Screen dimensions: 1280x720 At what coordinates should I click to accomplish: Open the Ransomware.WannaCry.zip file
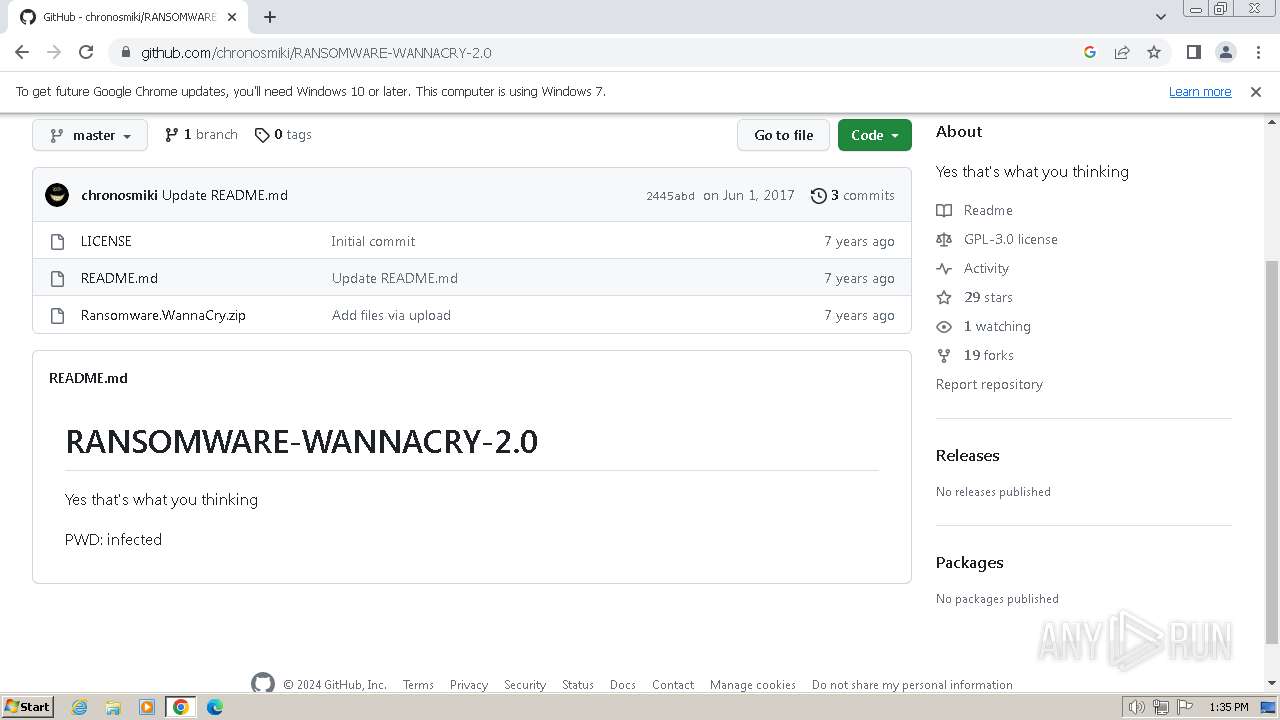[163, 315]
